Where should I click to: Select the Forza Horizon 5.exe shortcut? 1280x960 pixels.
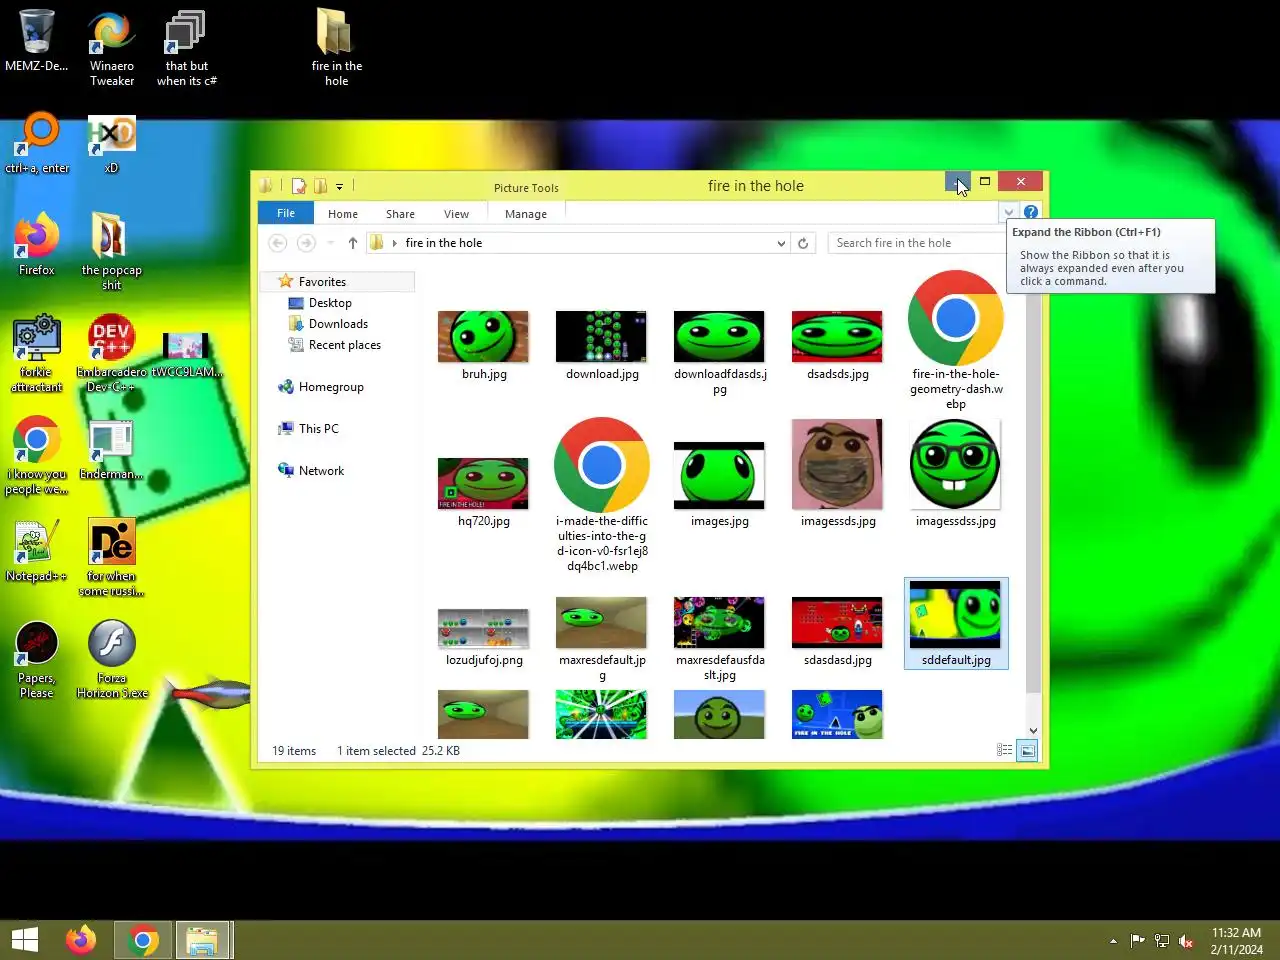click(x=111, y=659)
